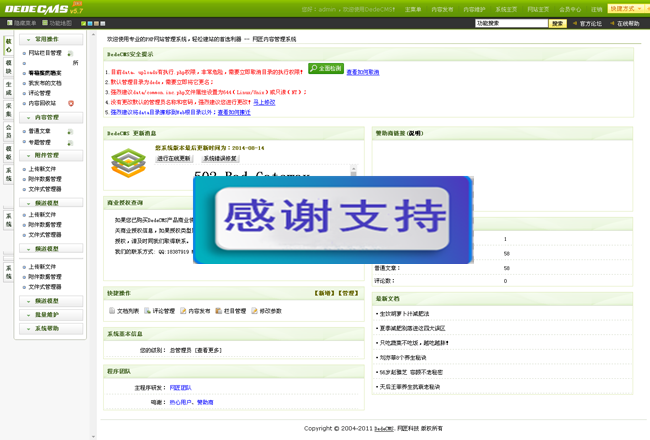Screen dimensions: 650x440
Task: Open 普通文章 in the sidebar
Action: tap(39, 131)
